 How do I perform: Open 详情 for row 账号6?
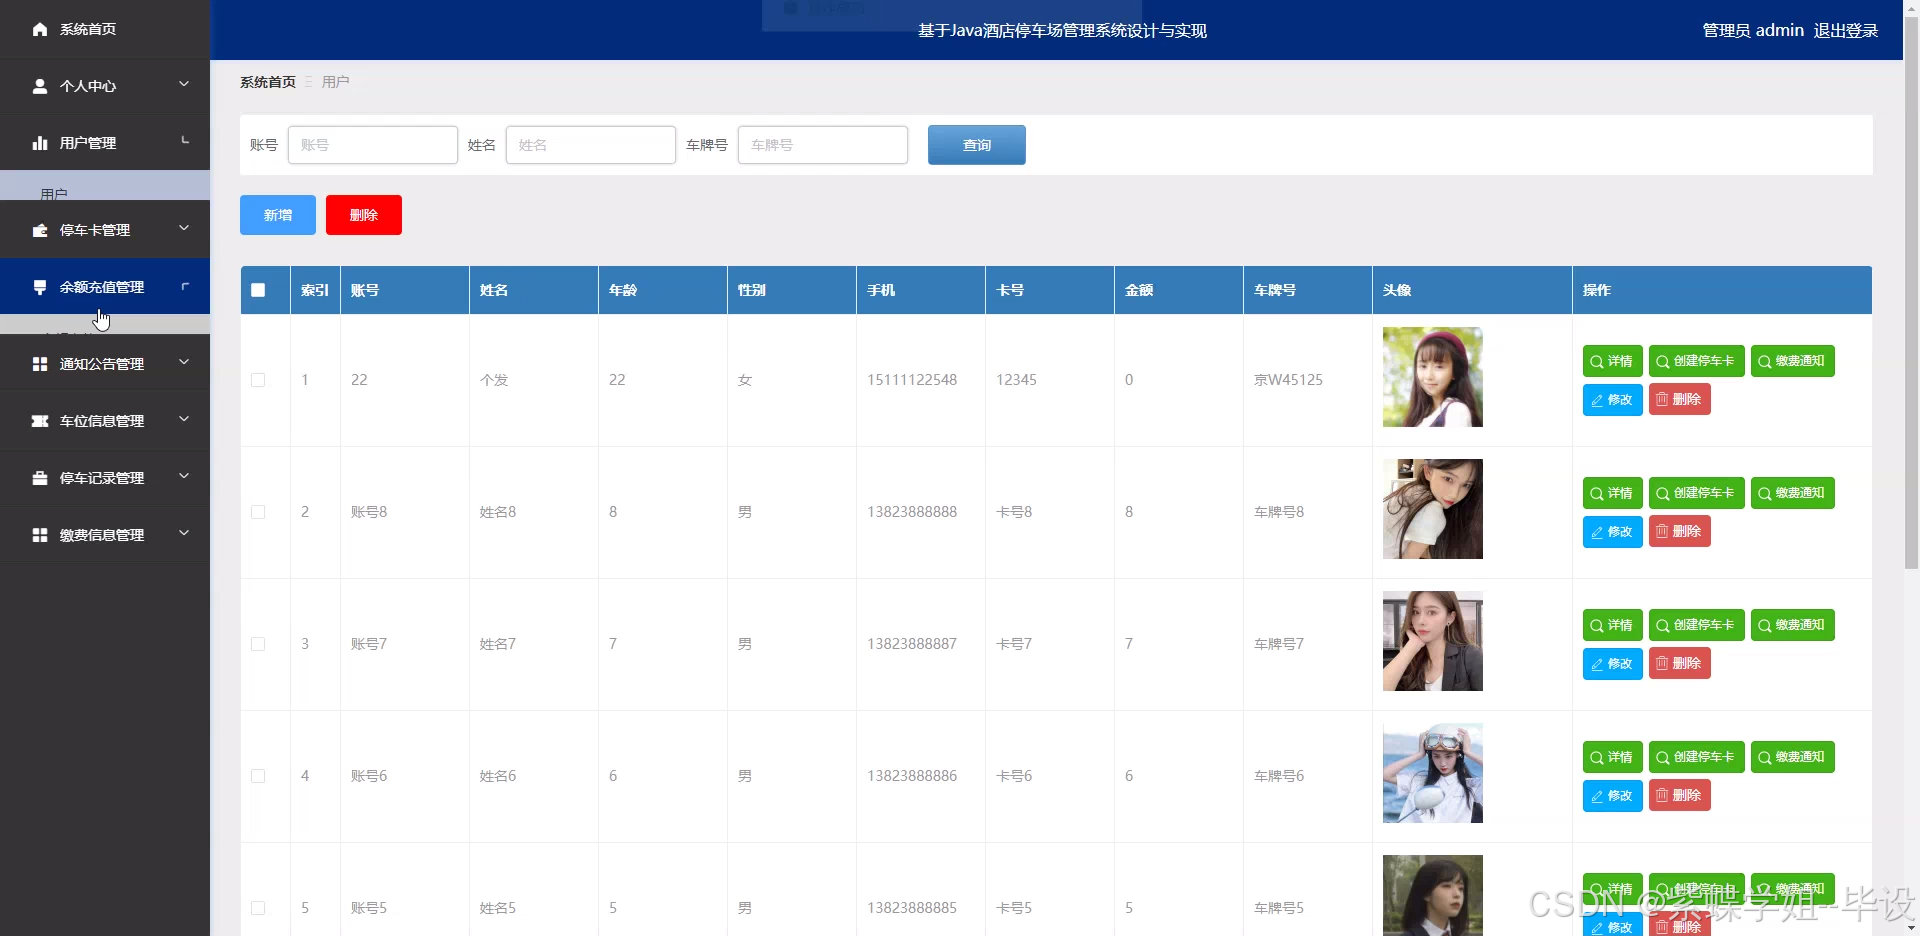point(1612,757)
